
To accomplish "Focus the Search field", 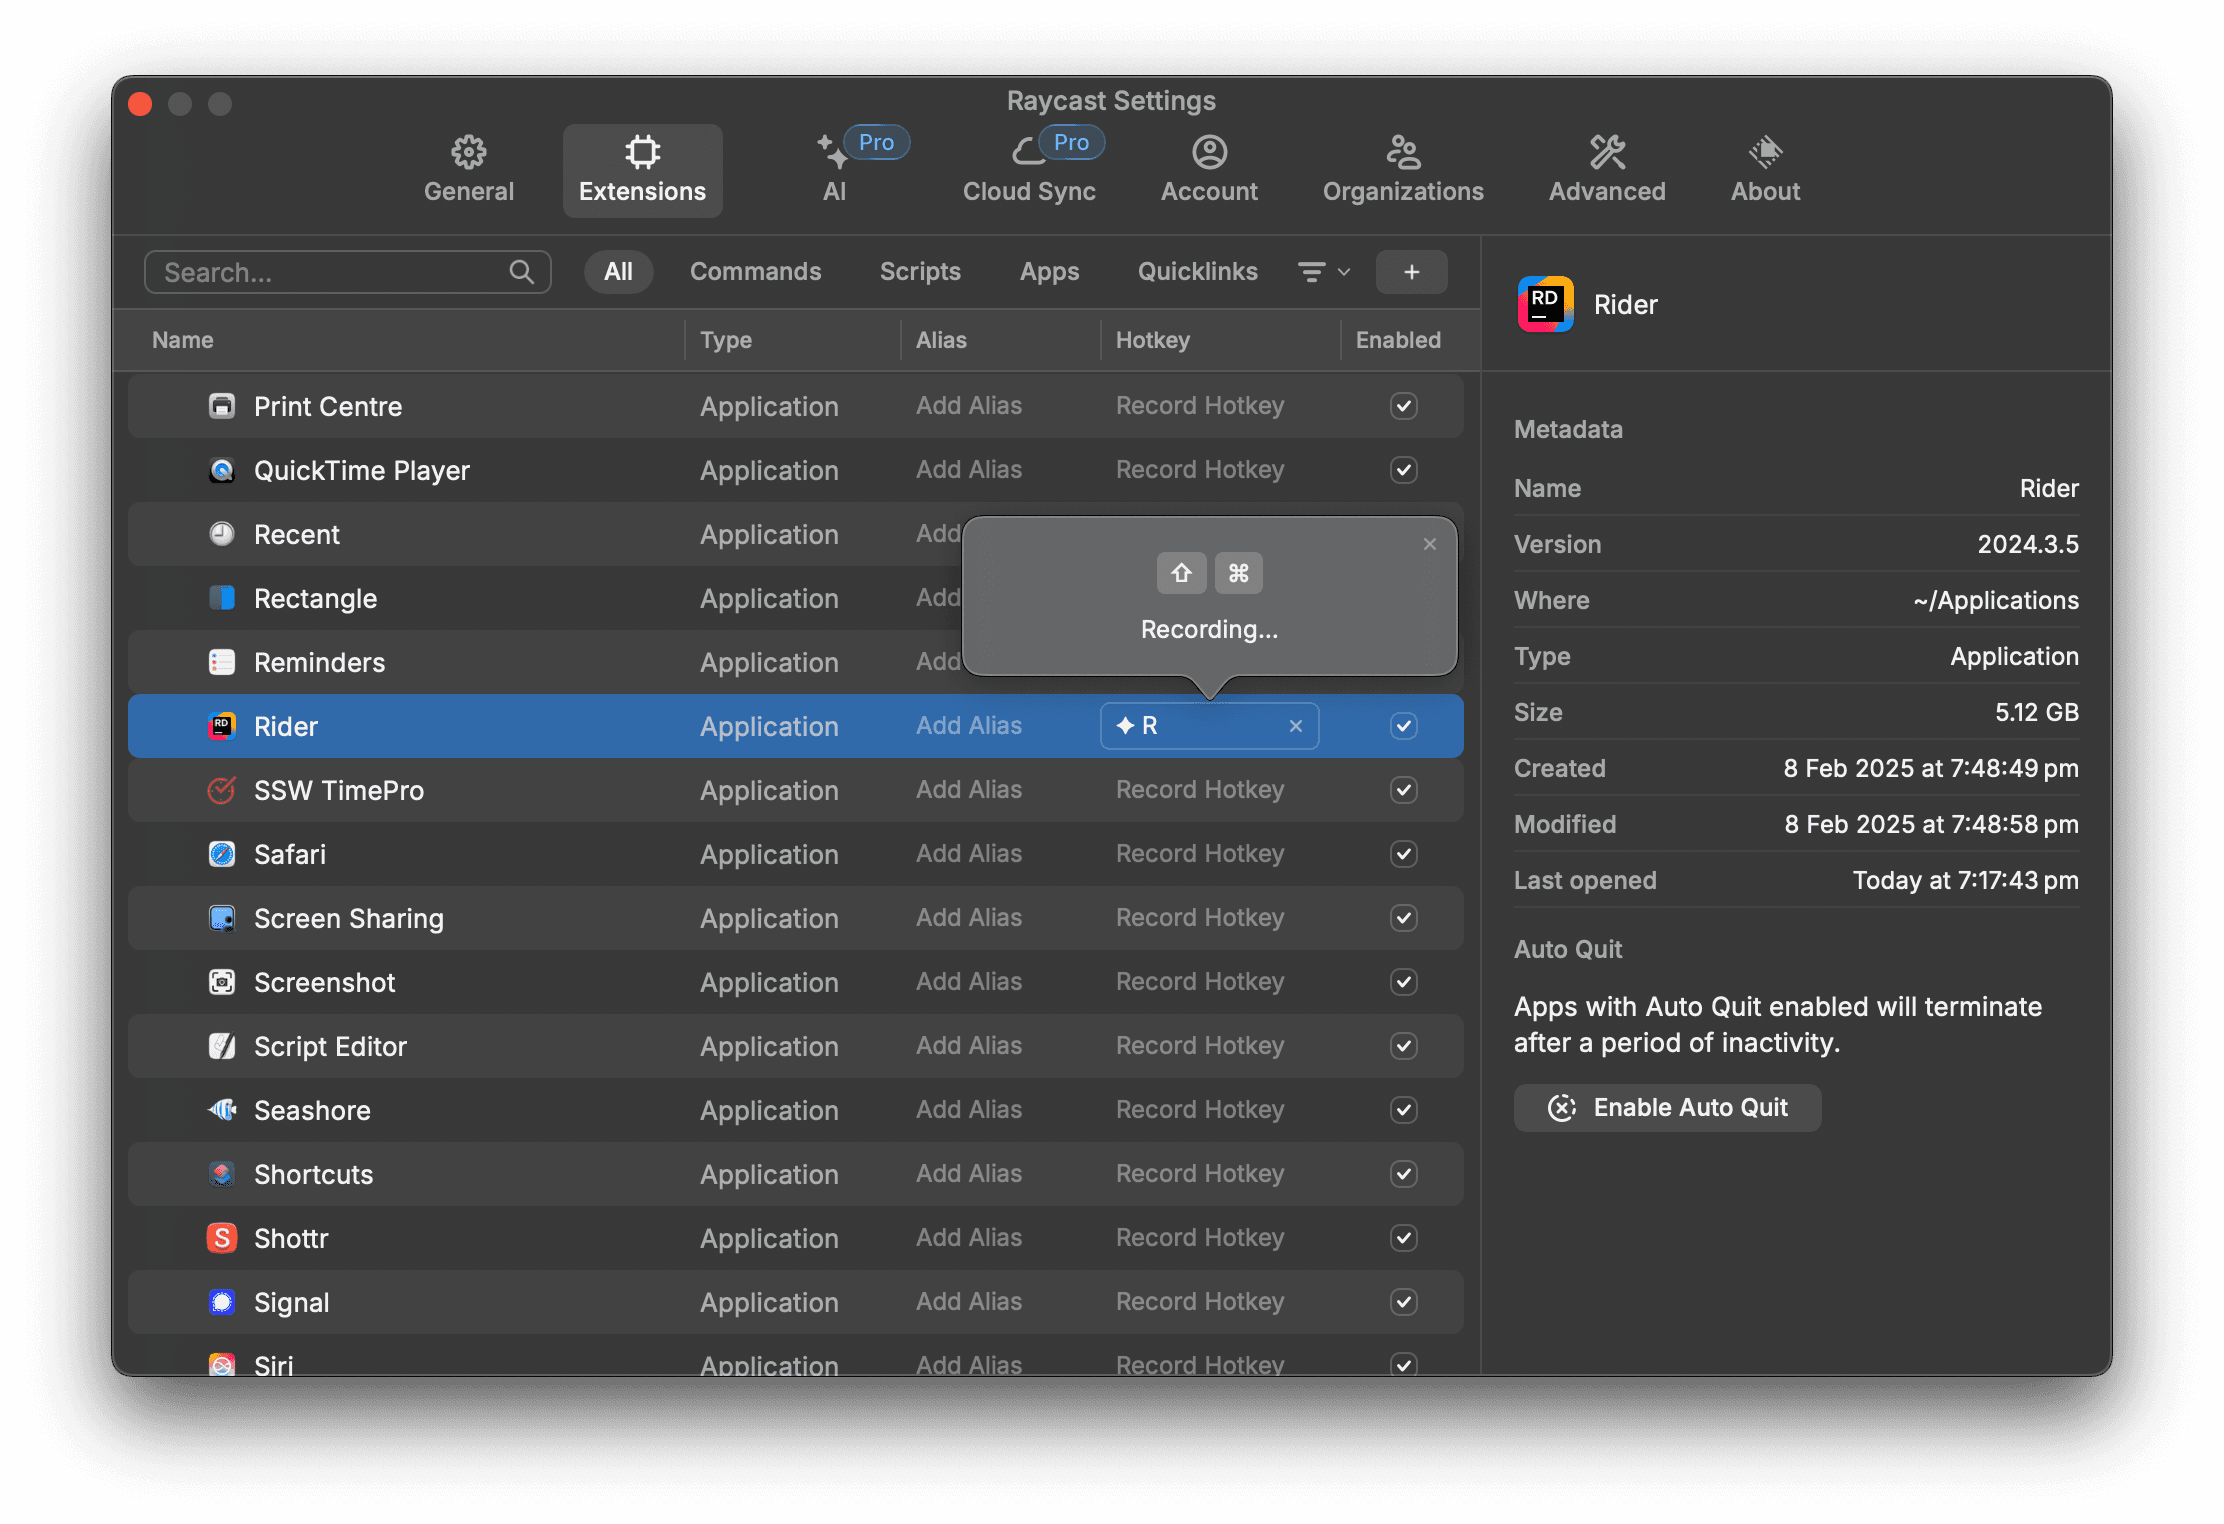I will [x=347, y=272].
